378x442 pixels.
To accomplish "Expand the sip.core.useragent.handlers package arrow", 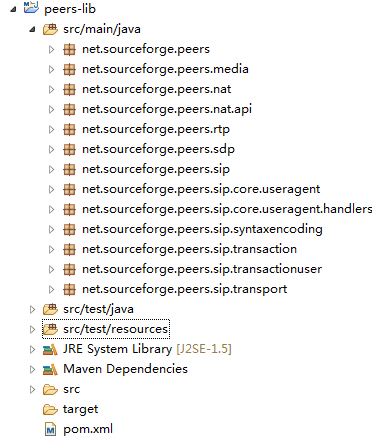I will pyautogui.click(x=51, y=210).
